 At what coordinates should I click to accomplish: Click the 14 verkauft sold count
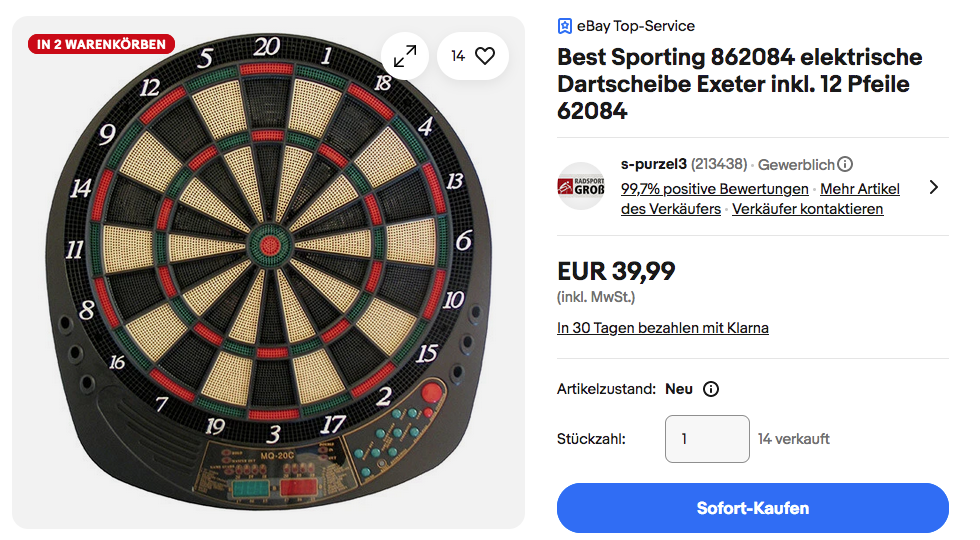tap(793, 439)
